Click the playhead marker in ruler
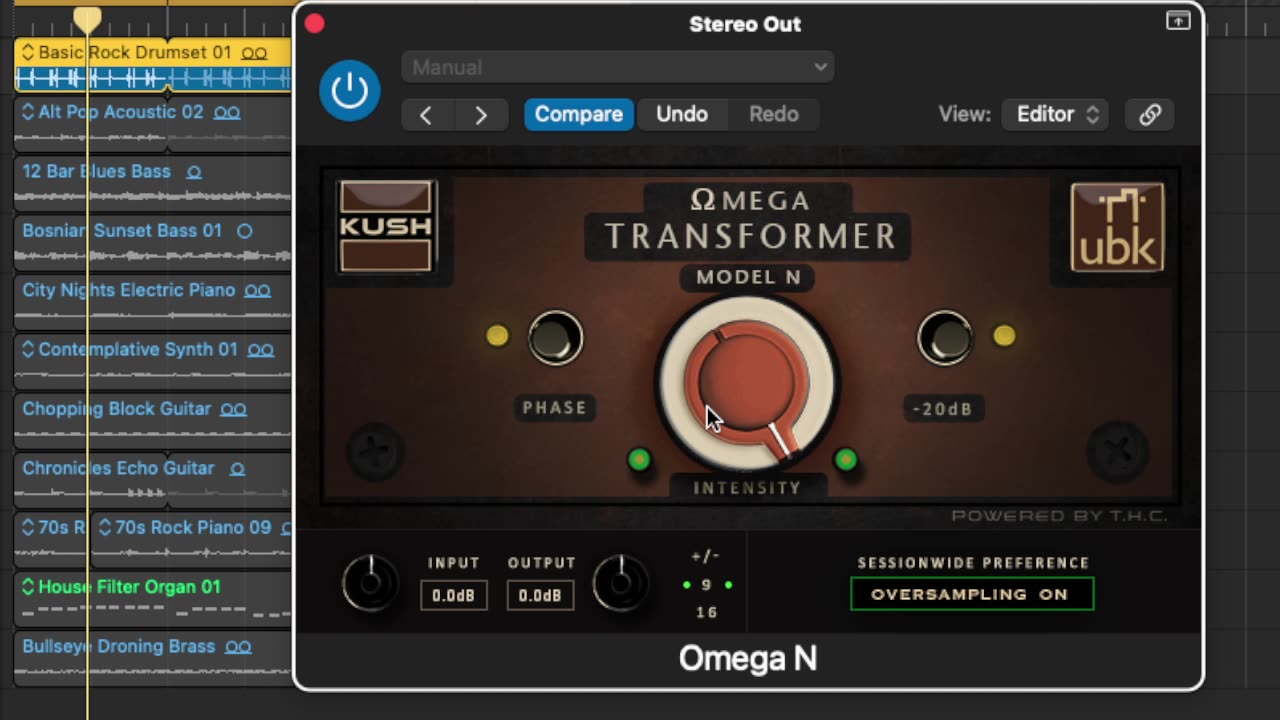Viewport: 1280px width, 720px height. point(87,19)
